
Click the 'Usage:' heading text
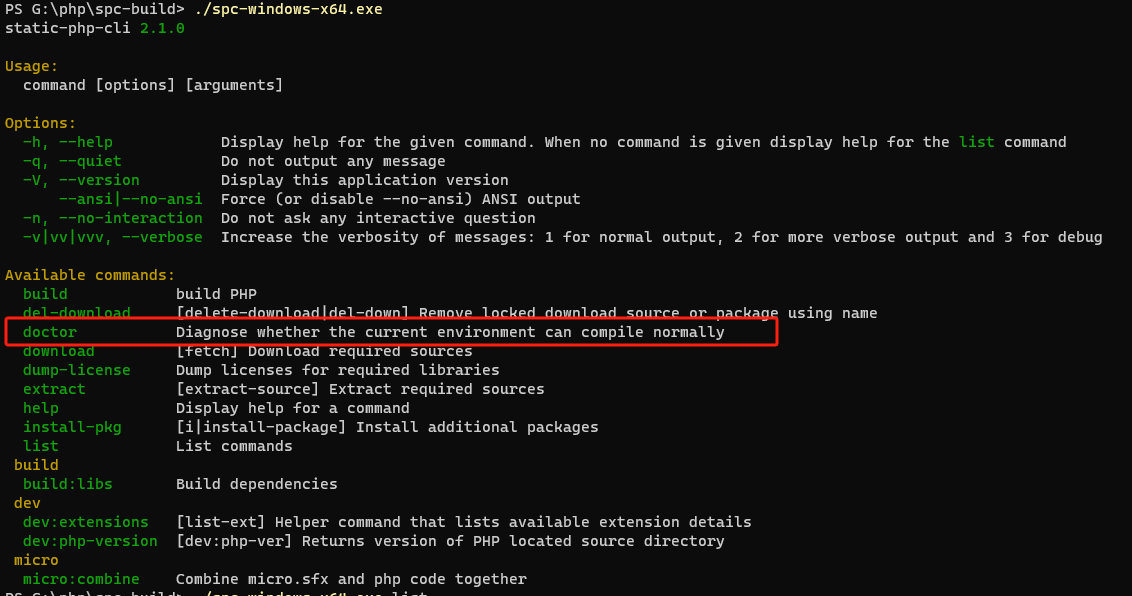click(x=32, y=66)
